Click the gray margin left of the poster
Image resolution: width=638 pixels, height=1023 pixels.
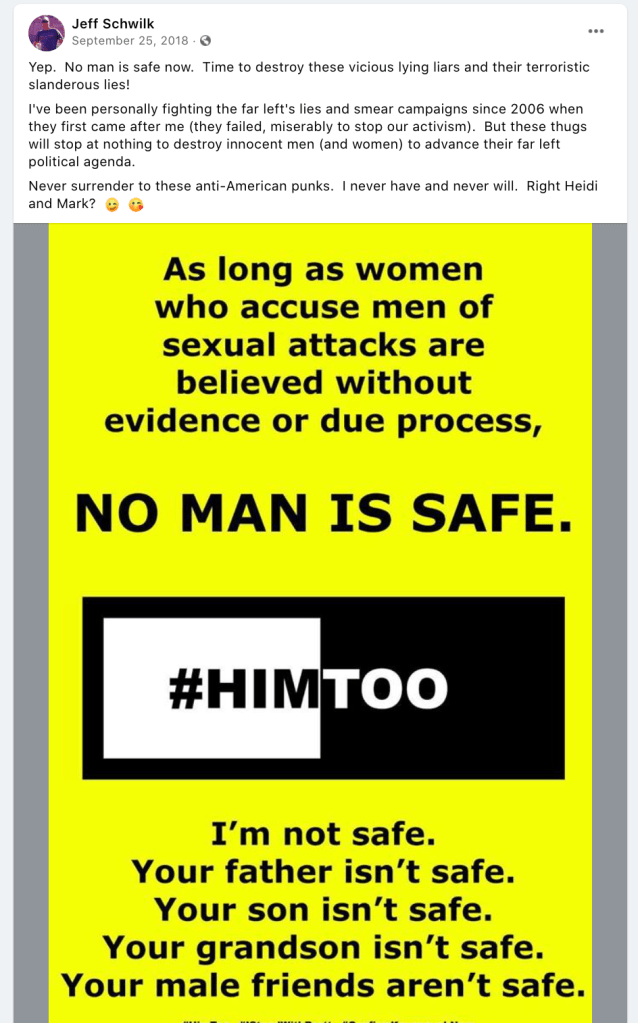(31, 623)
